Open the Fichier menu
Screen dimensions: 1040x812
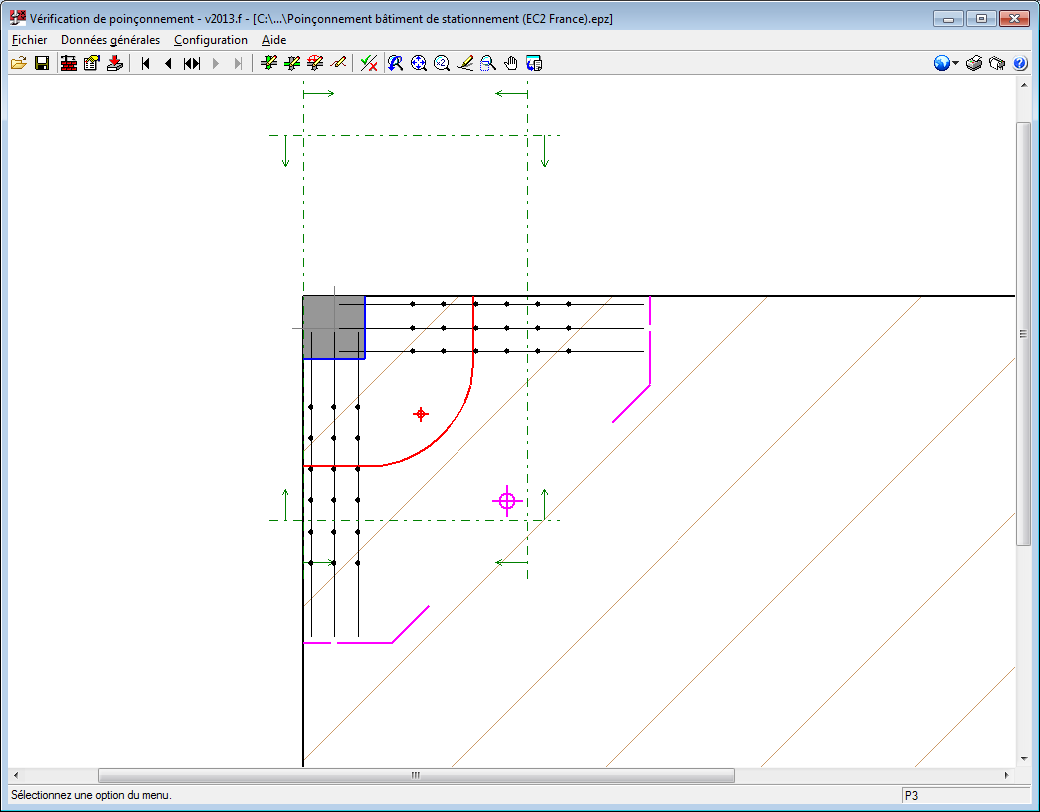click(x=29, y=40)
